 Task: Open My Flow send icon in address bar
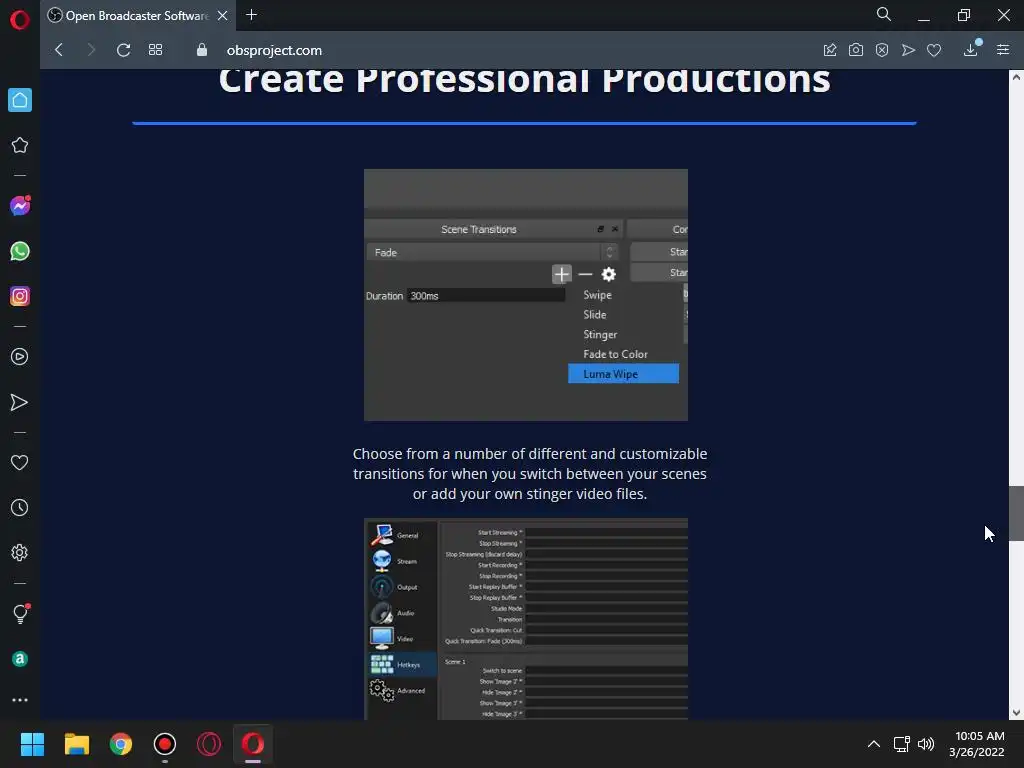908,50
